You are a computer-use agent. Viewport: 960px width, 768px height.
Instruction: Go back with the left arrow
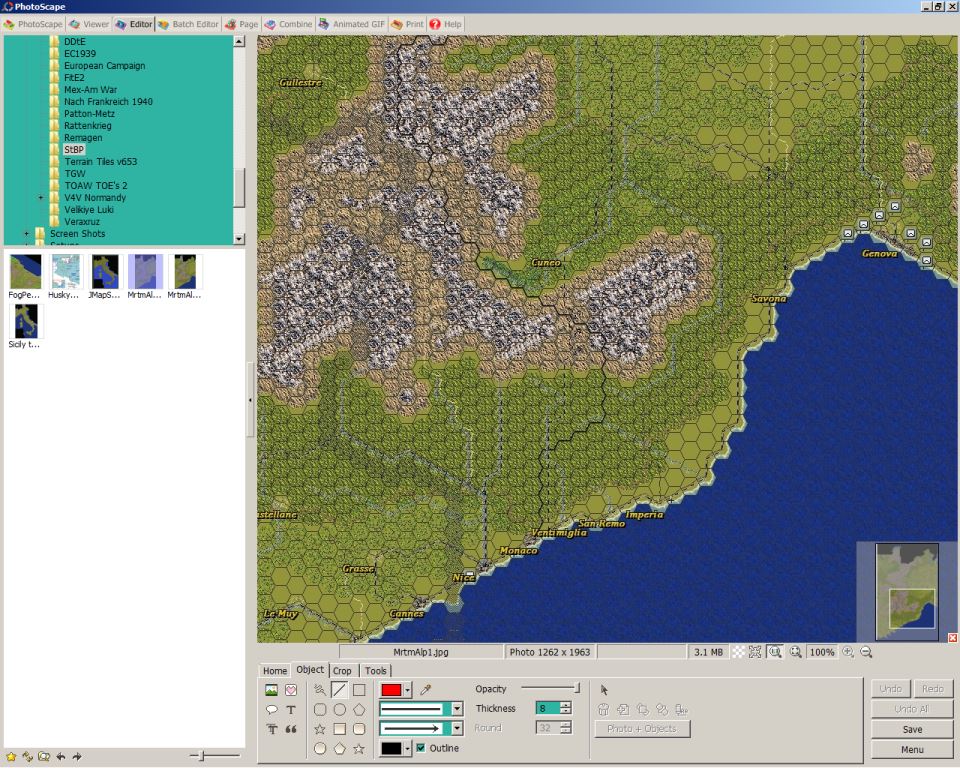tap(61, 756)
